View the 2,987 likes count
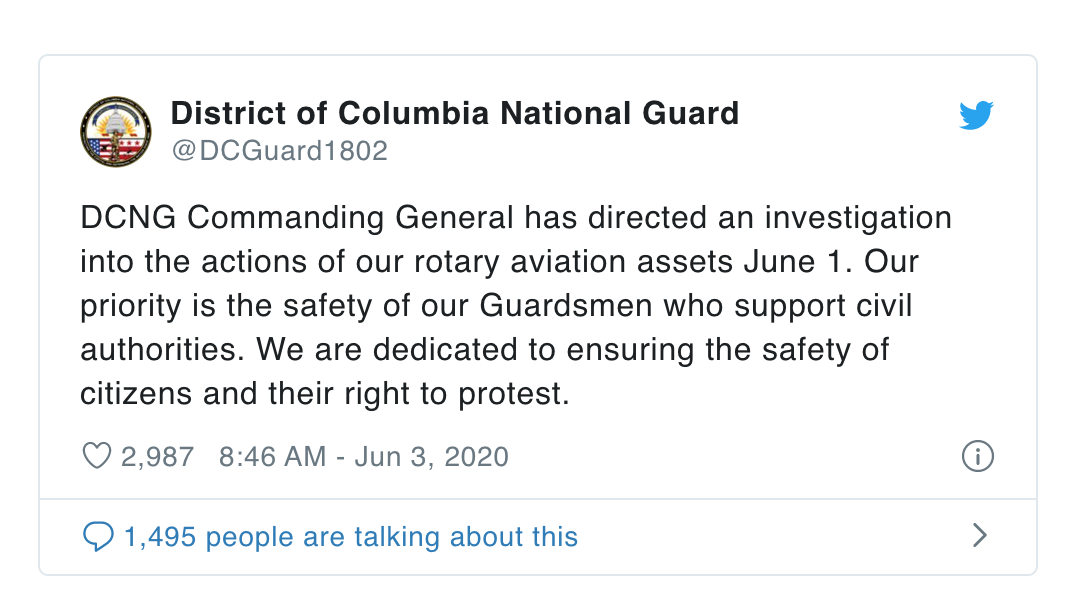Screen dimensions: 1074x614 click(x=158, y=457)
